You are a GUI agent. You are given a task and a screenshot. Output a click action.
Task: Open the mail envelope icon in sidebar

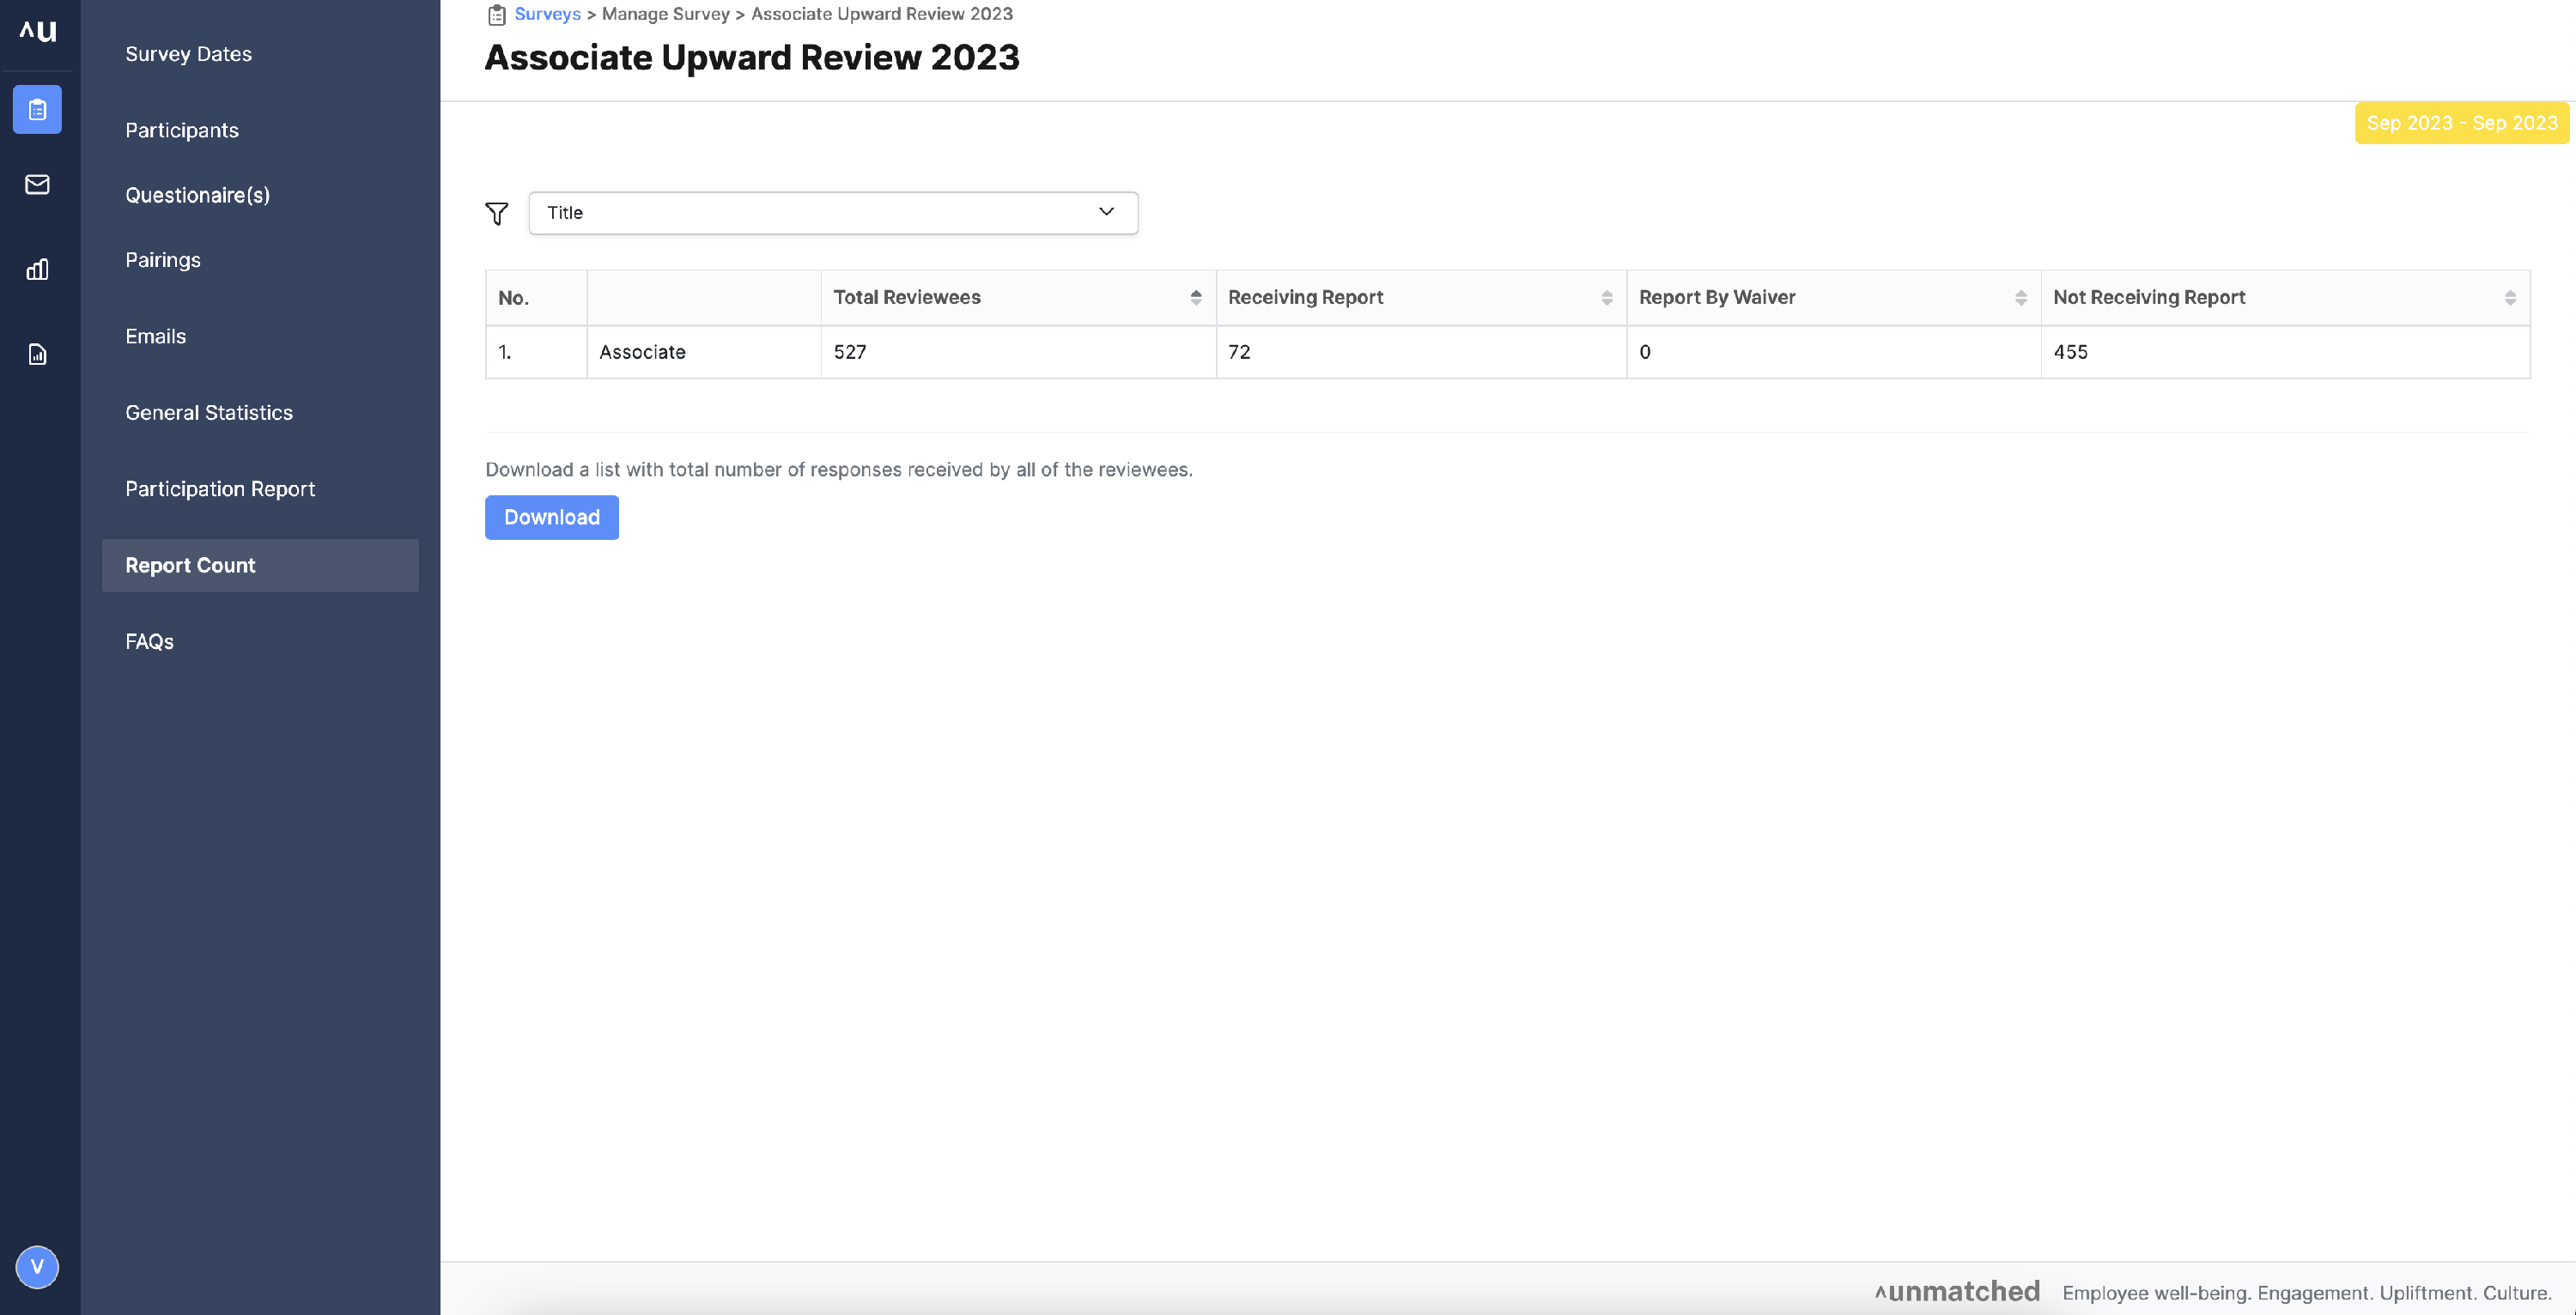coord(37,184)
